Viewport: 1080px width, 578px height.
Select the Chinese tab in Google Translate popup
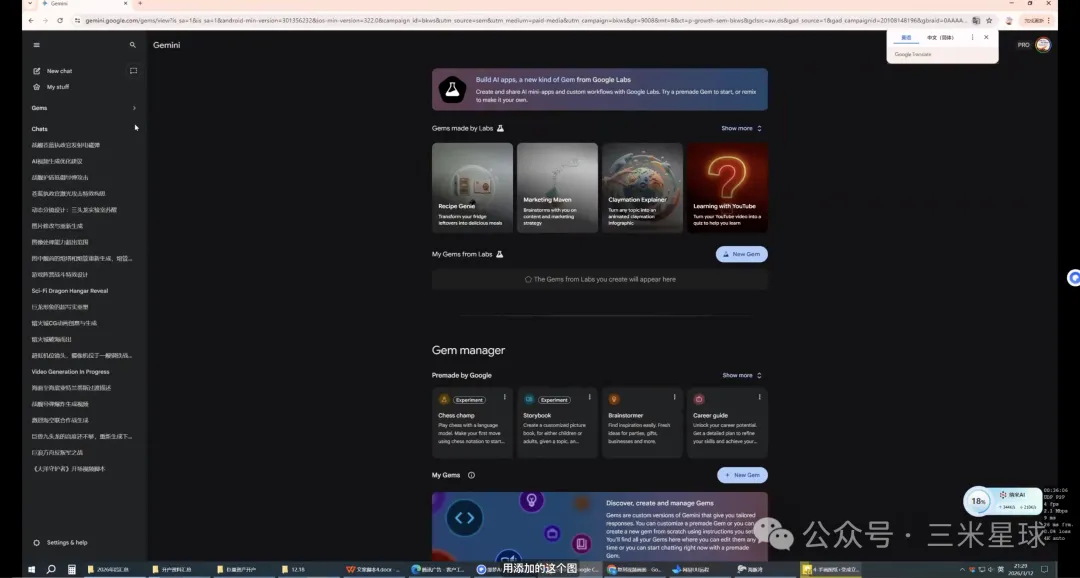coord(940,38)
